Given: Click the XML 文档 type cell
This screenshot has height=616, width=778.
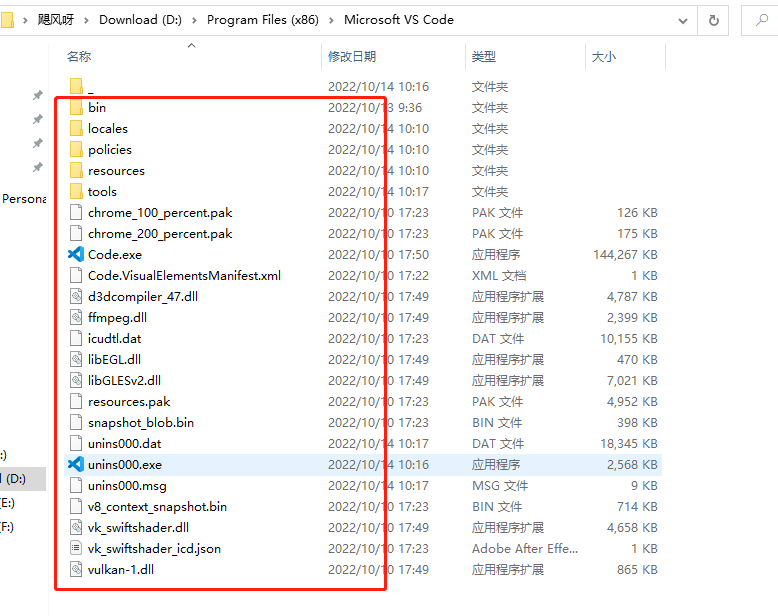Looking at the screenshot, I should (499, 275).
